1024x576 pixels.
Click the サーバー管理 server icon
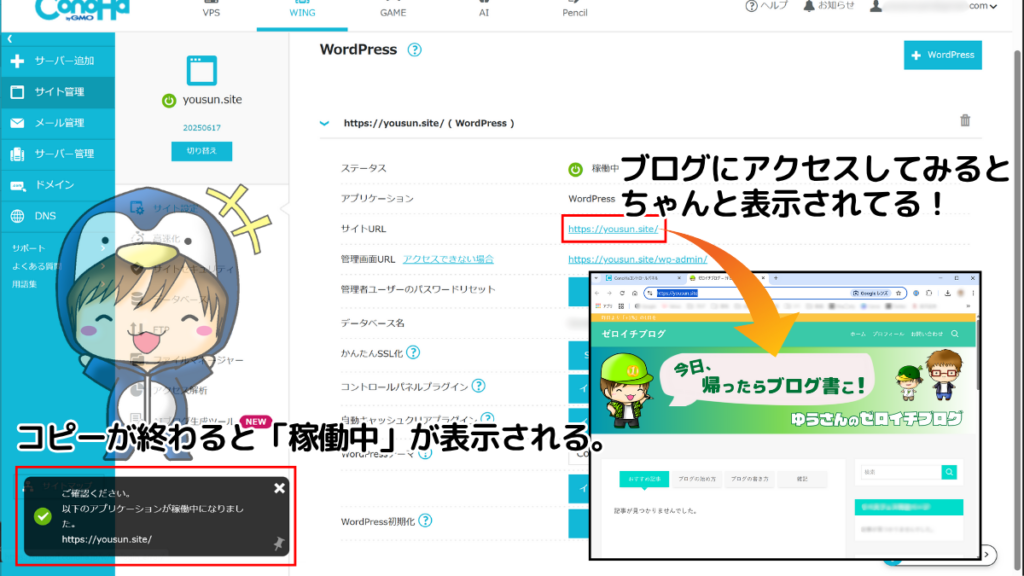[x=17, y=154]
